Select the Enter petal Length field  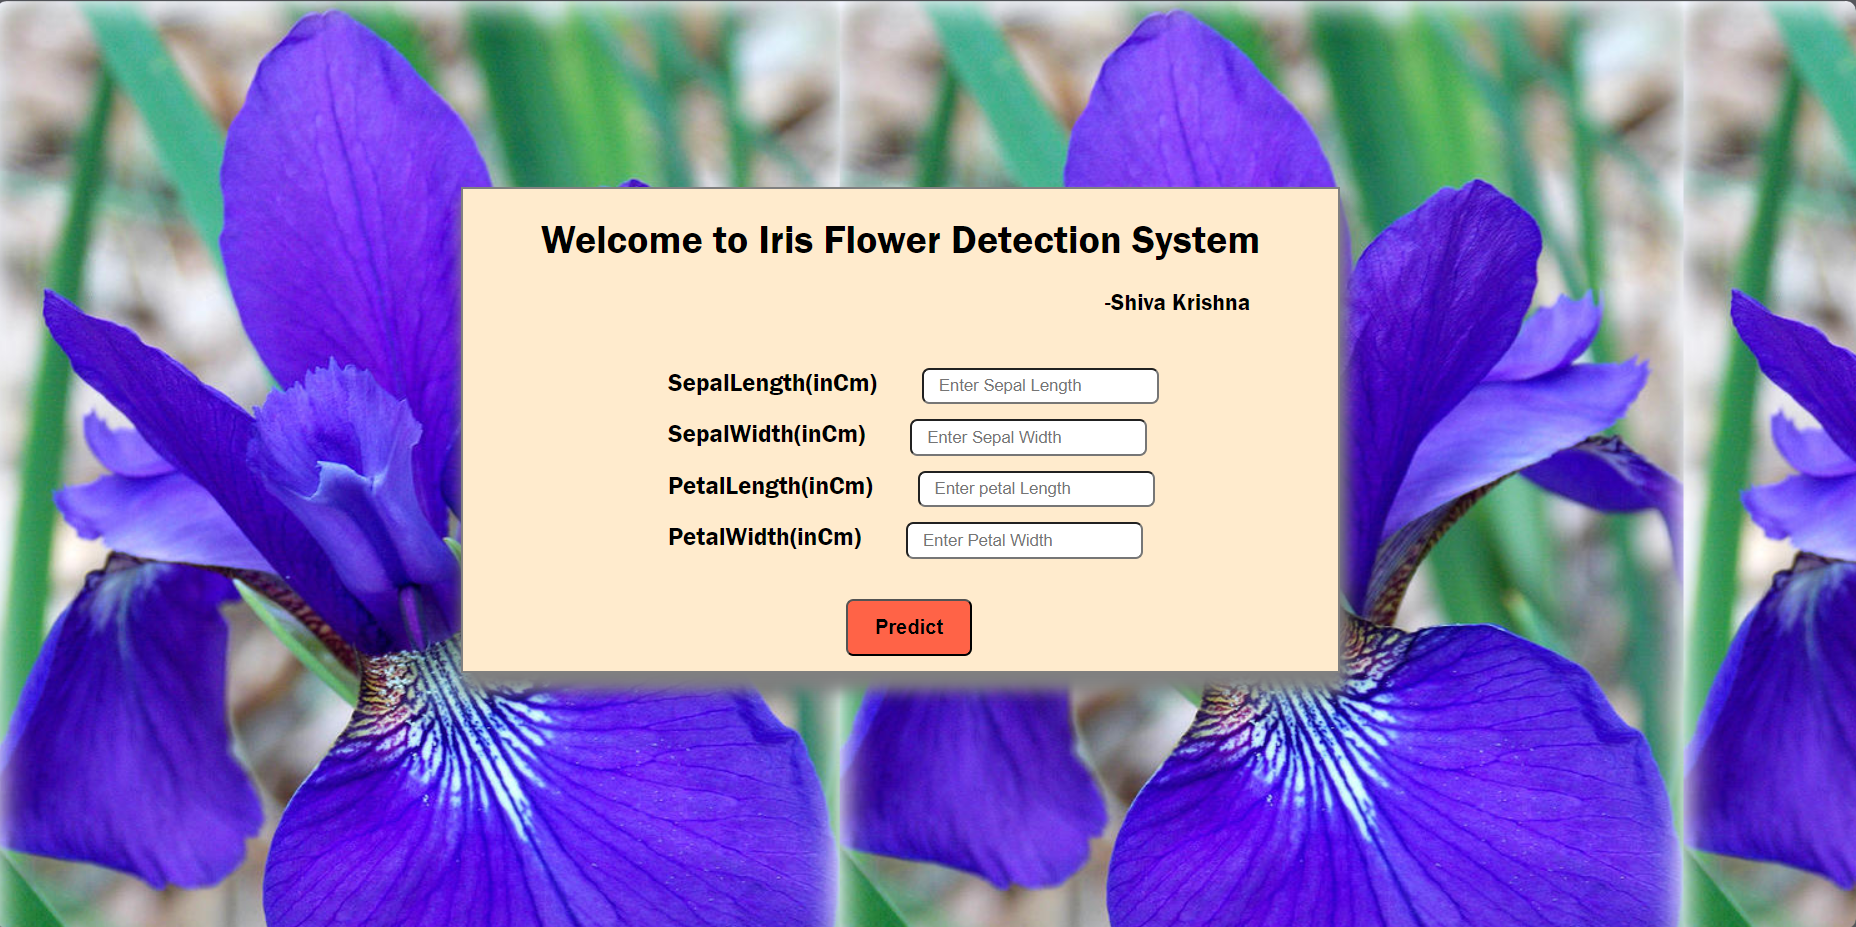click(1036, 489)
